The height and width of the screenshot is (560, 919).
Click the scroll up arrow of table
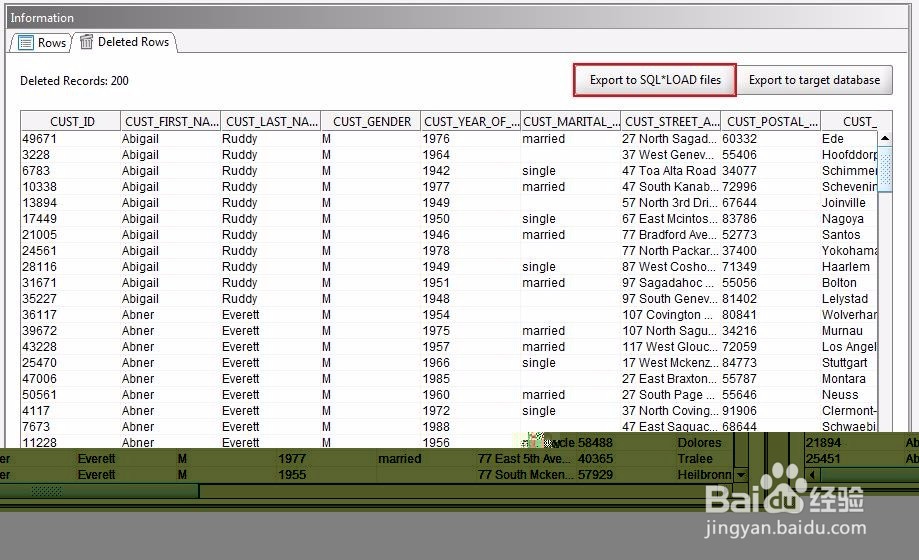885,138
